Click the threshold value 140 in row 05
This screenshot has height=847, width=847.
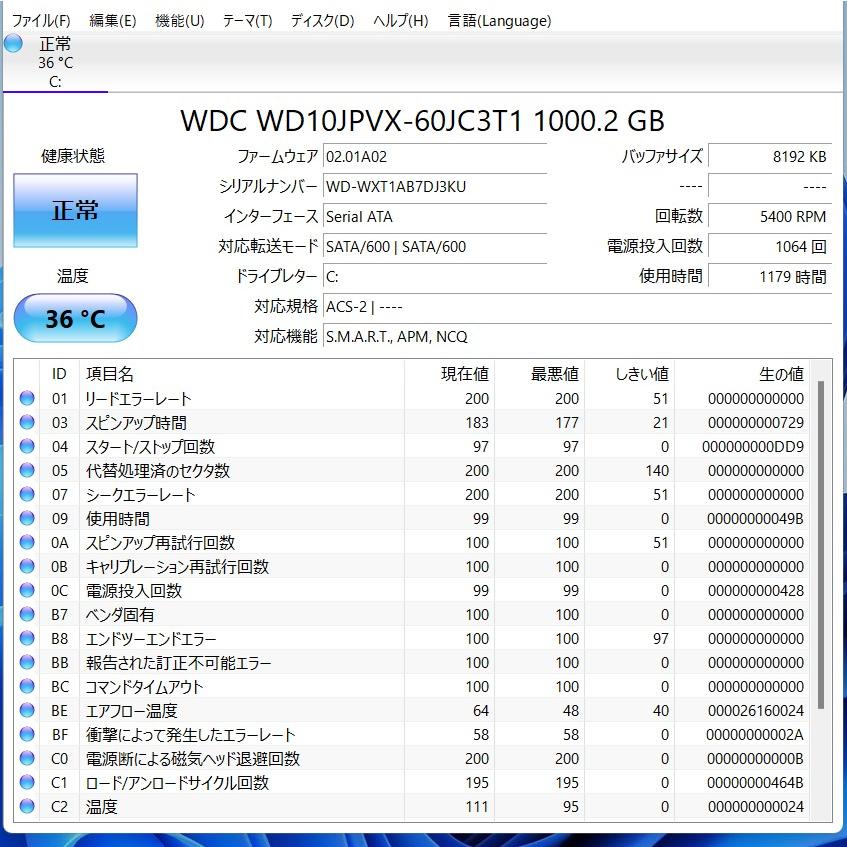point(657,470)
